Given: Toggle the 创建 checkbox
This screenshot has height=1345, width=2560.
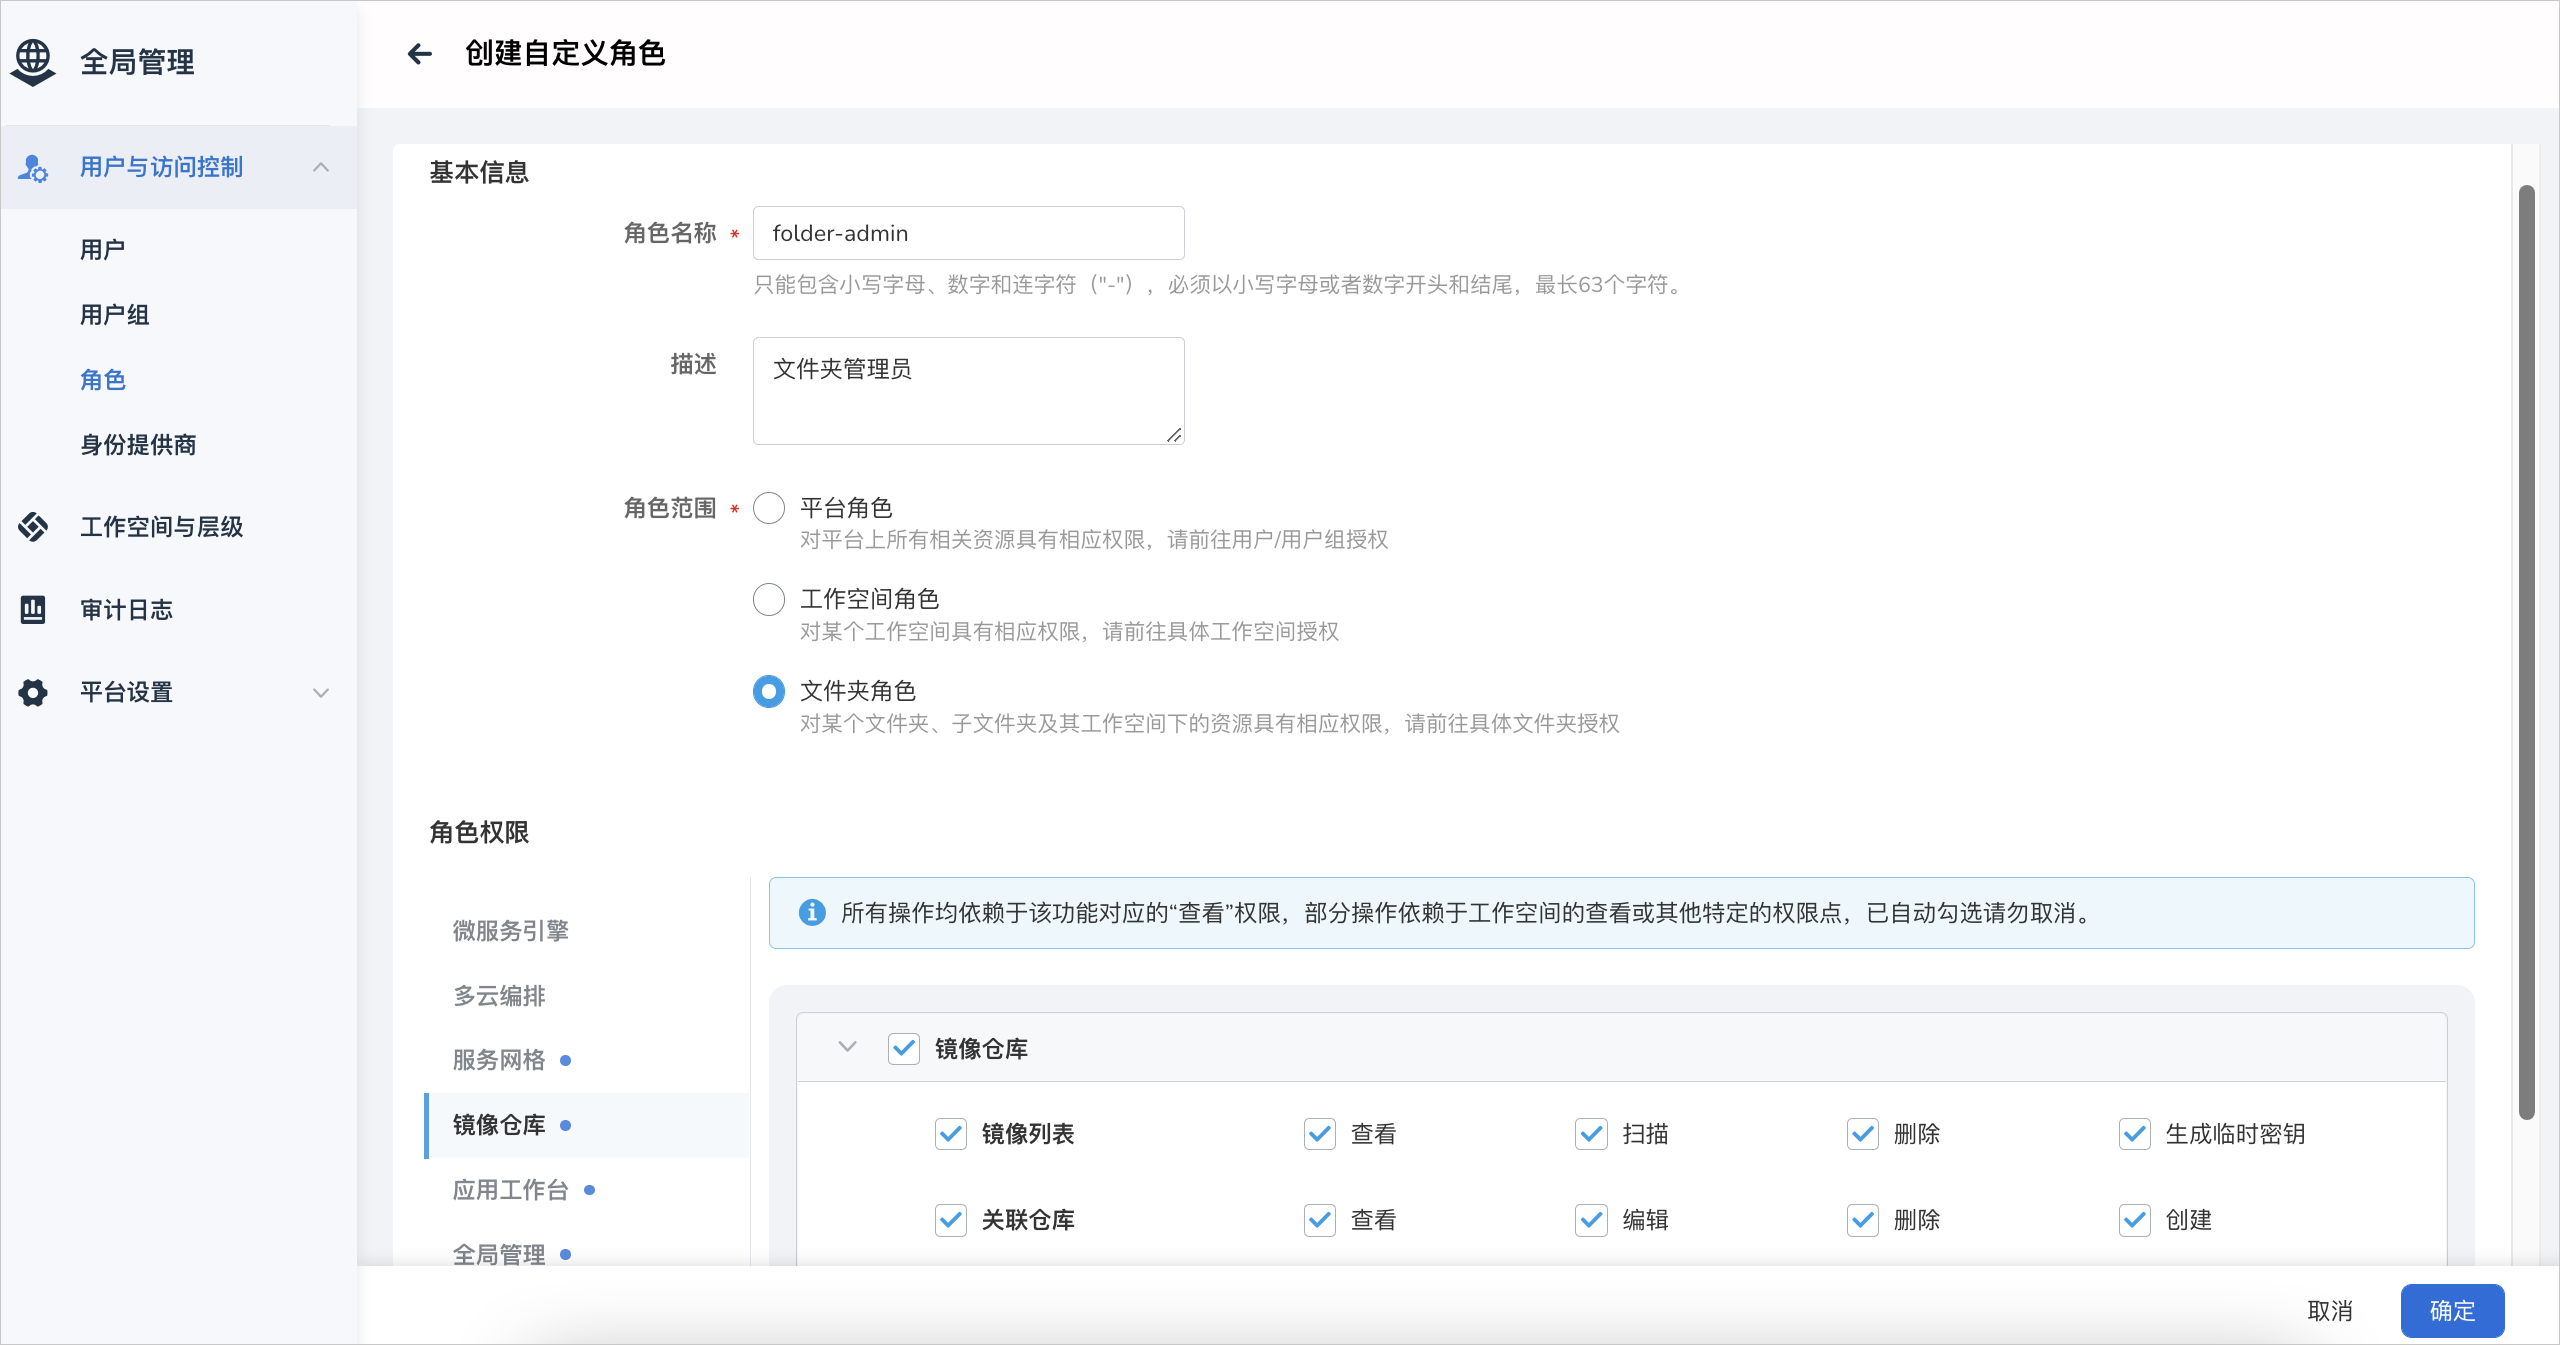Looking at the screenshot, I should 2135,1220.
